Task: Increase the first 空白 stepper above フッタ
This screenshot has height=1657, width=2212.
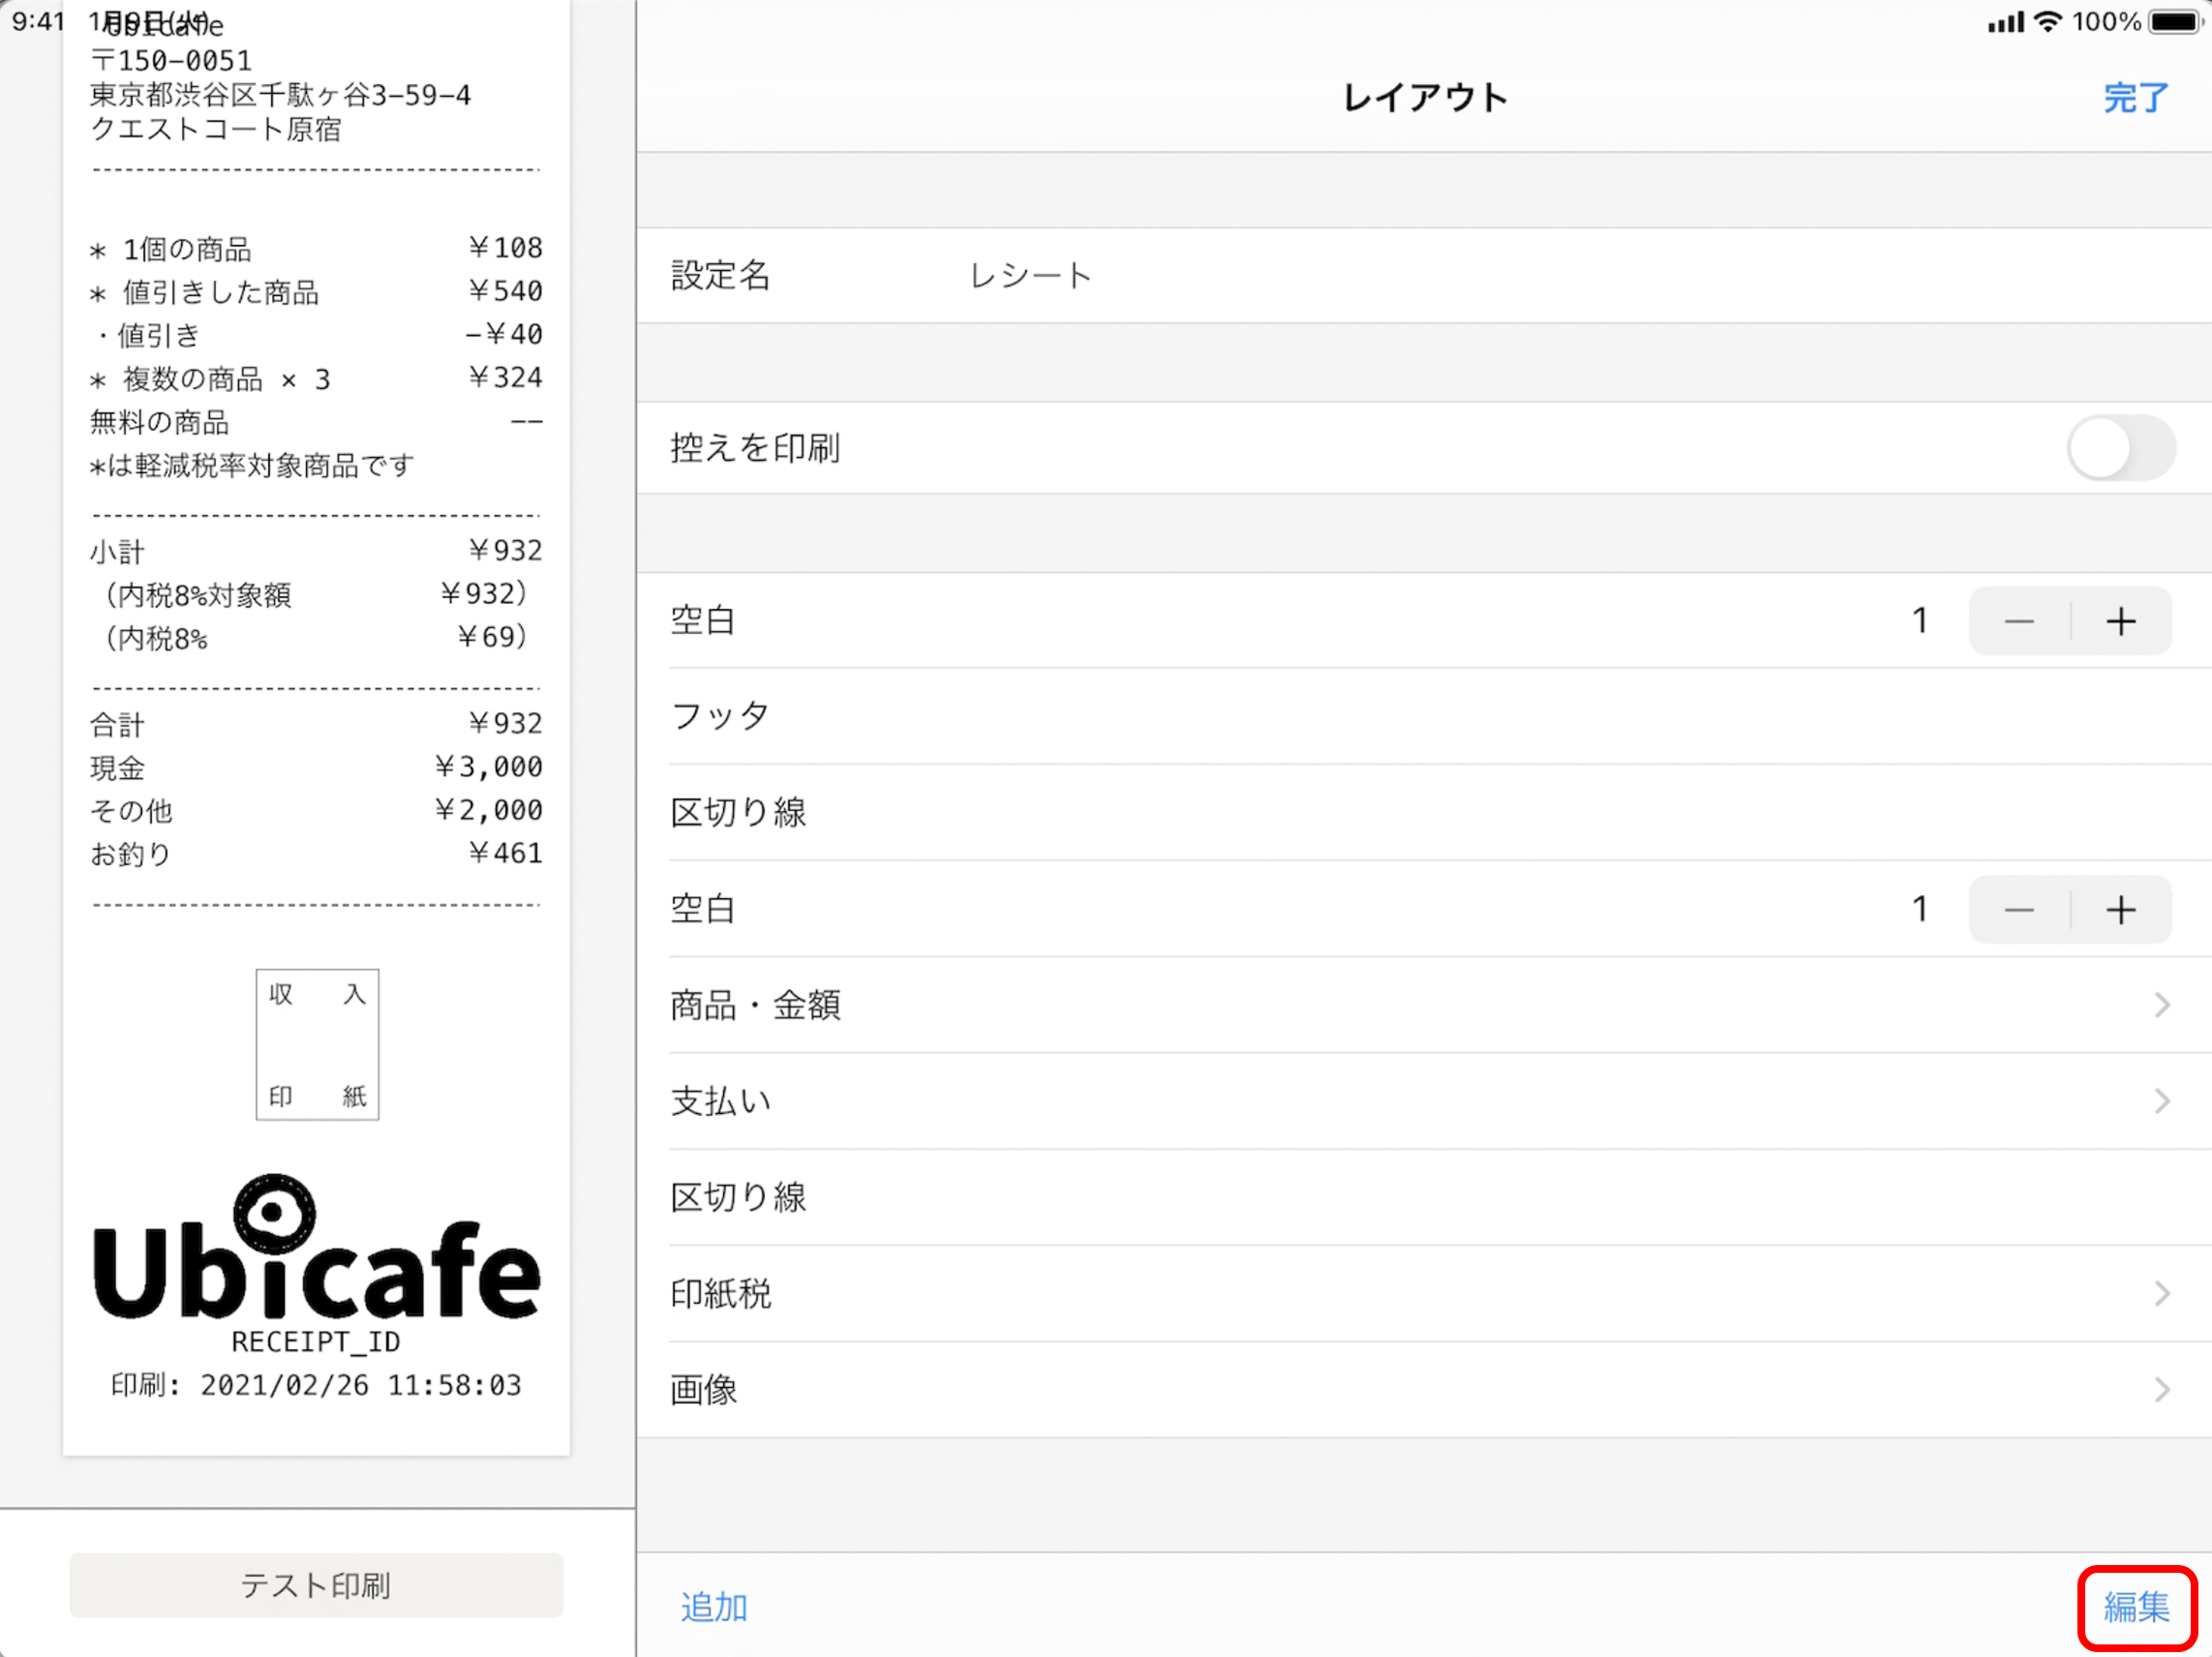Action: point(2121,621)
